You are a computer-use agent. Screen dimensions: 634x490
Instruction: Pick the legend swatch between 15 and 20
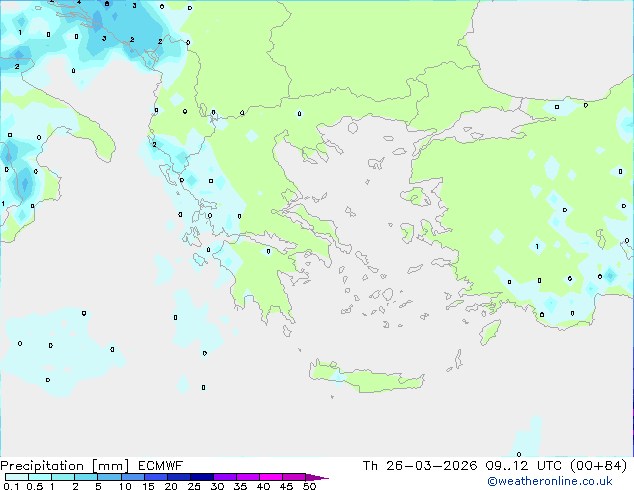tap(155, 477)
